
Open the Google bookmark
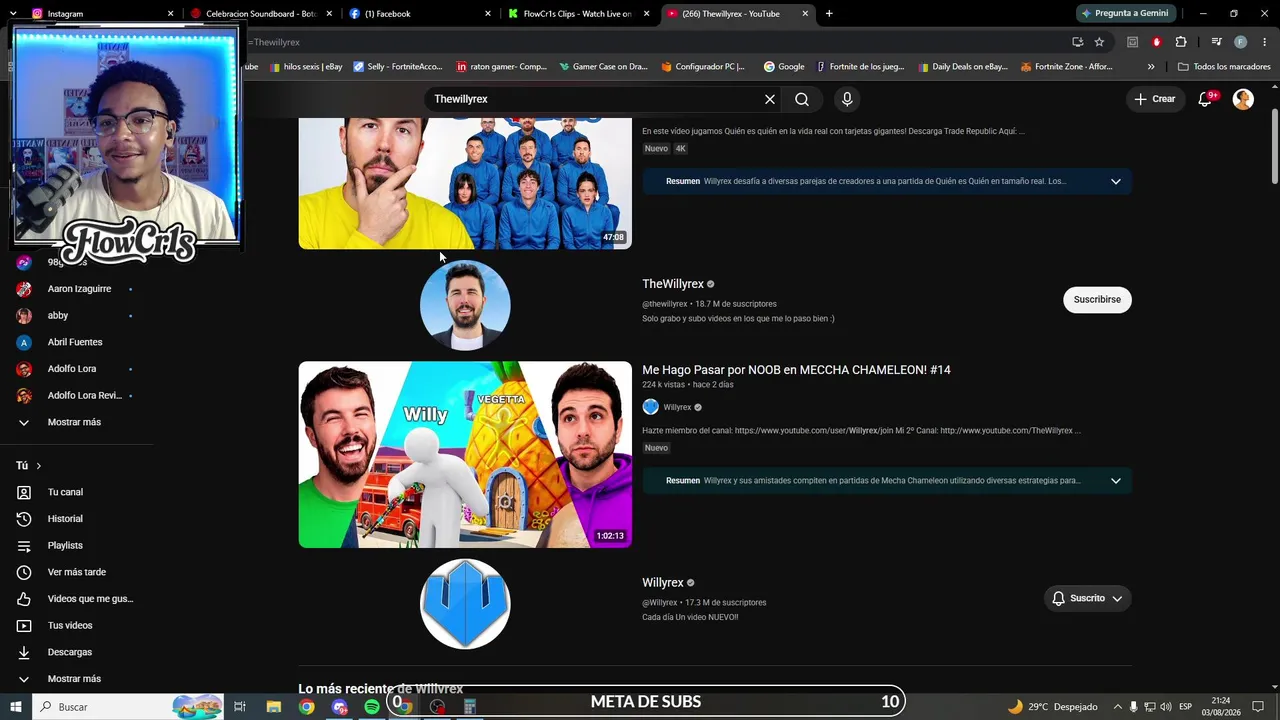coord(784,67)
